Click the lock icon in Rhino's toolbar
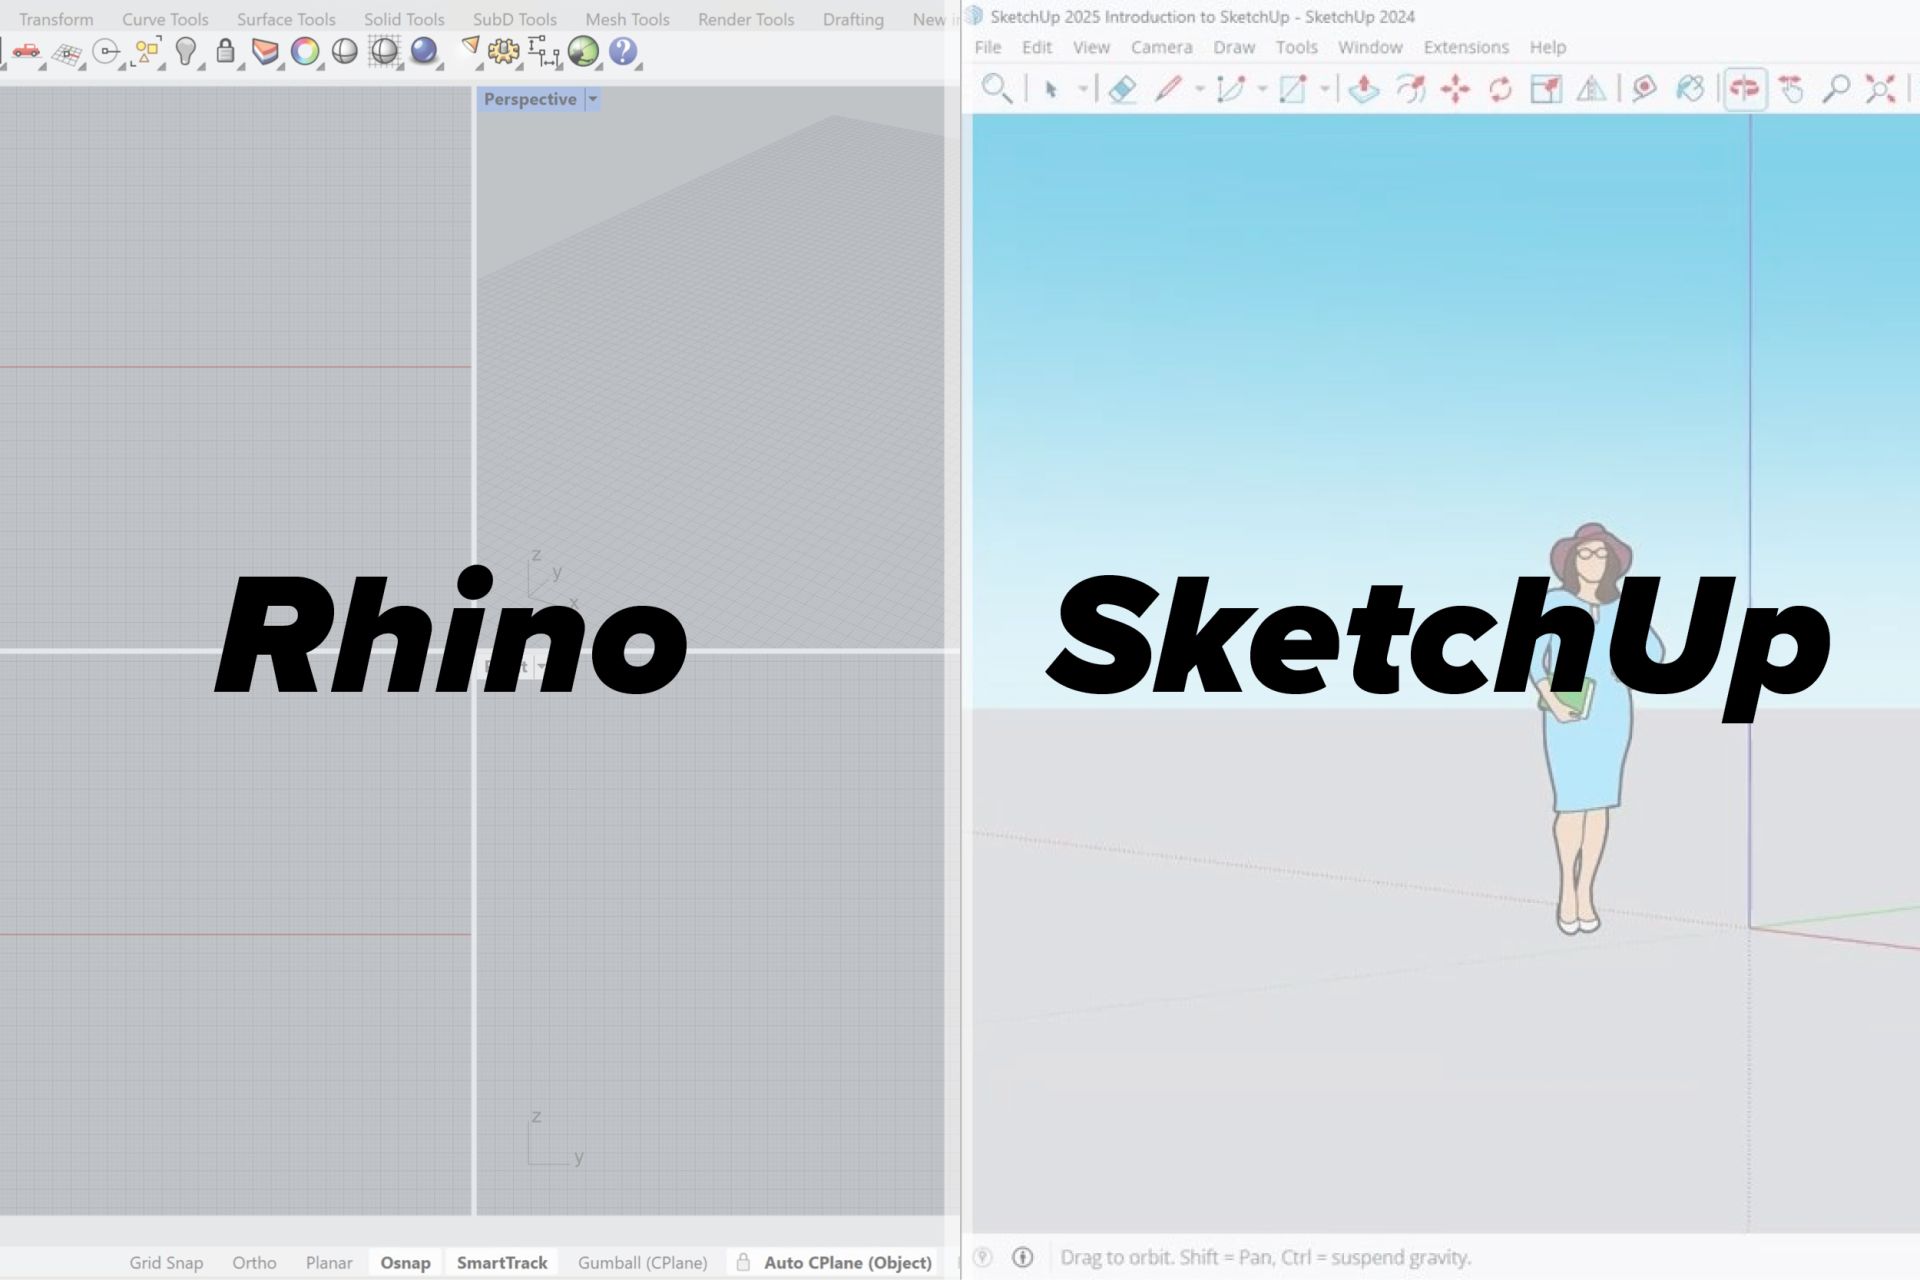 (224, 53)
